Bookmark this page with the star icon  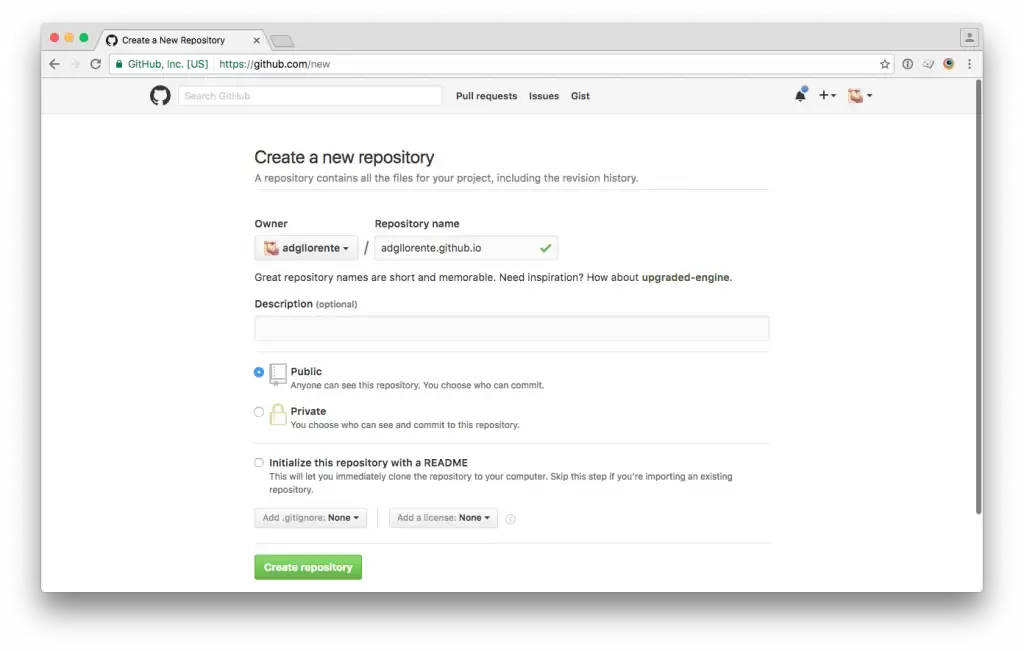pyautogui.click(x=884, y=63)
